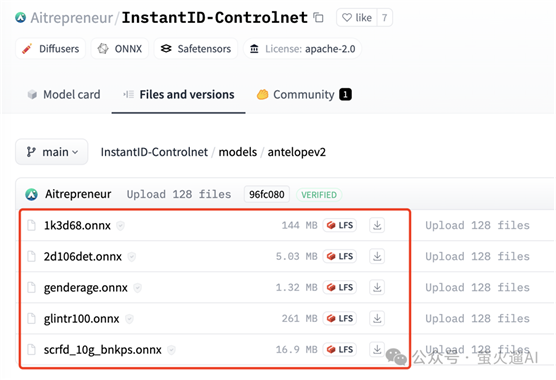Open commit hash 96fc080
The width and height of the screenshot is (556, 380).
[267, 194]
